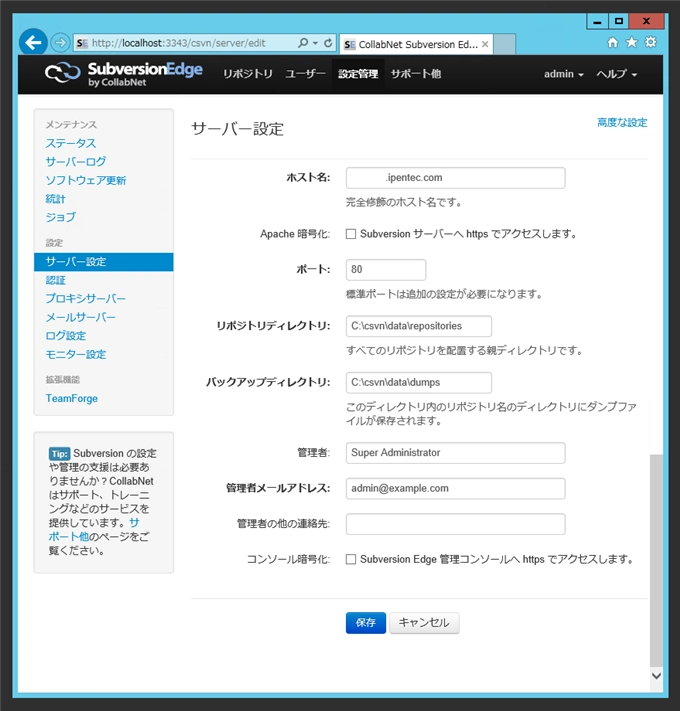Click the scrollbar down arrow

click(656, 676)
